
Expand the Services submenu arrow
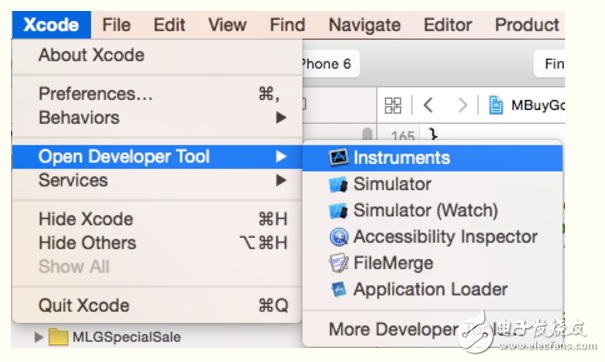281,180
